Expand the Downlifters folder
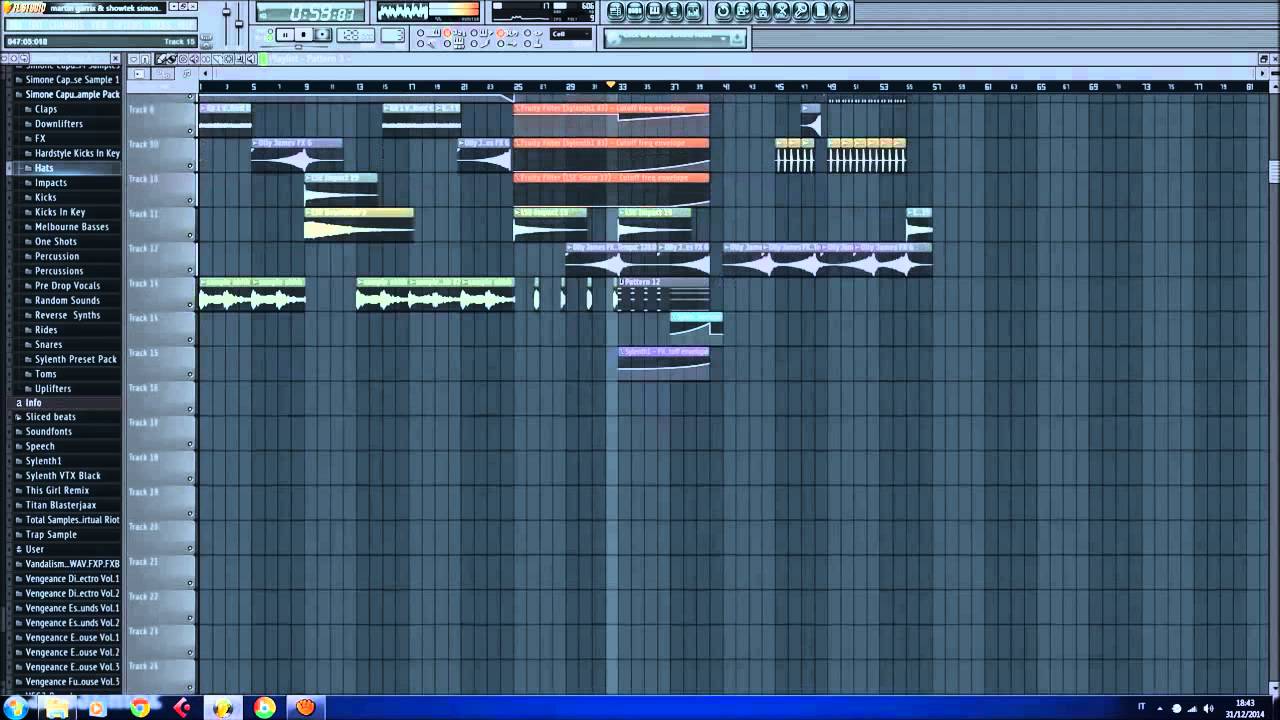This screenshot has width=1280, height=720. coord(59,124)
